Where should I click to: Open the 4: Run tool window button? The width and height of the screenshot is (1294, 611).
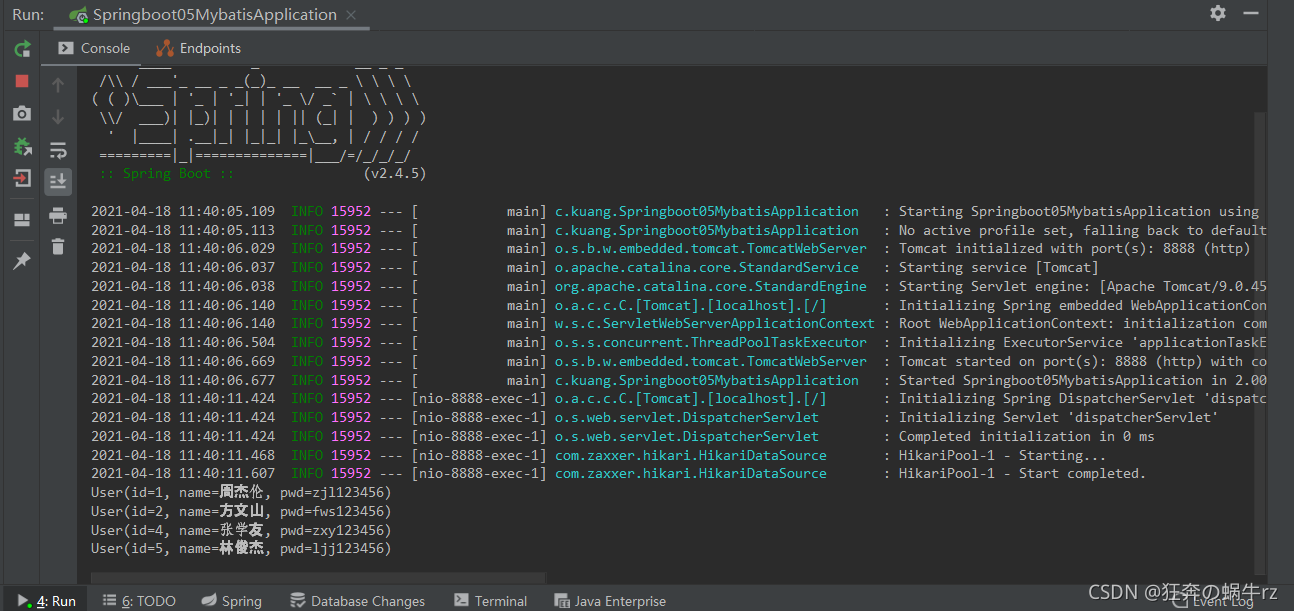(x=46, y=600)
